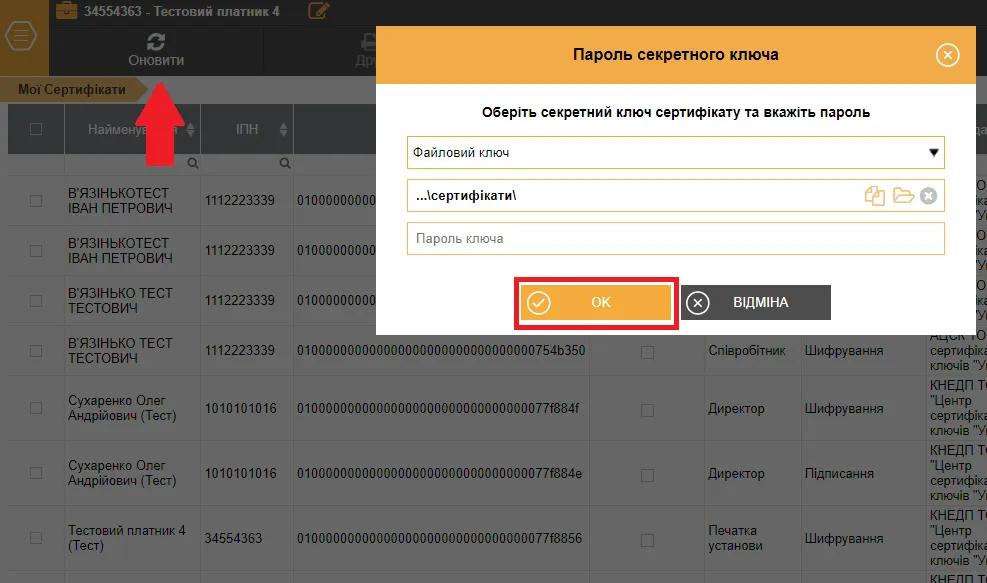Click the search icon under ІПН column
The width and height of the screenshot is (987, 583).
pyautogui.click(x=285, y=163)
